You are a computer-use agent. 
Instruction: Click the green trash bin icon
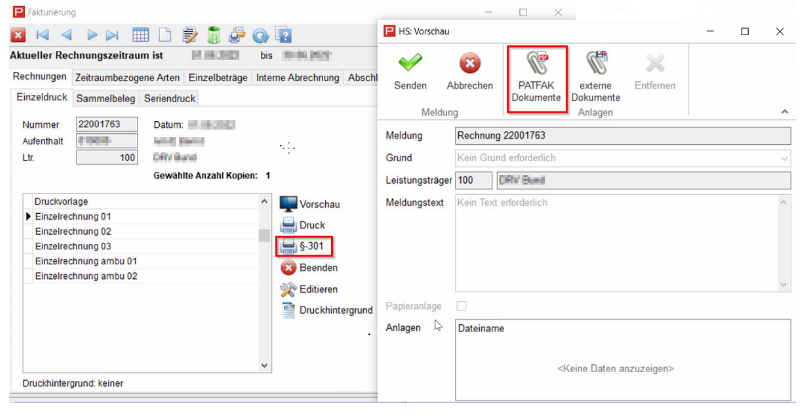212,35
